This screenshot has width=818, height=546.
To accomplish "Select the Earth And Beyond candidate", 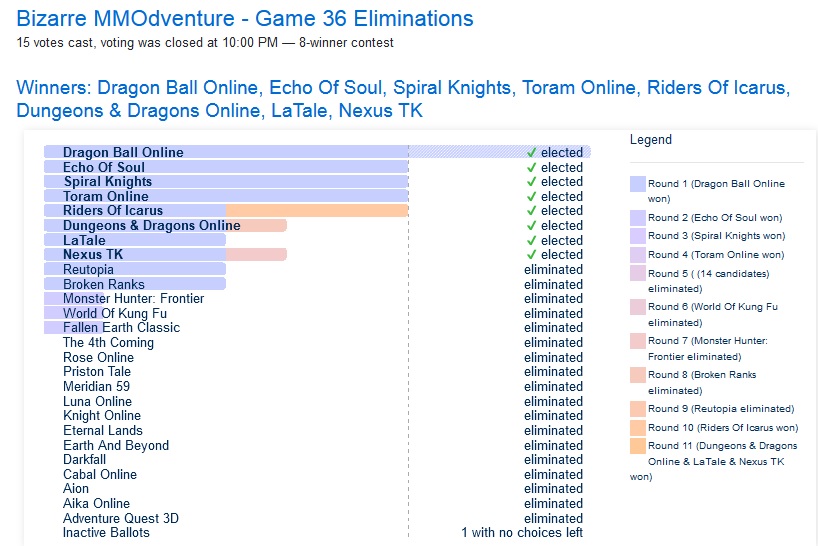I will point(116,445).
